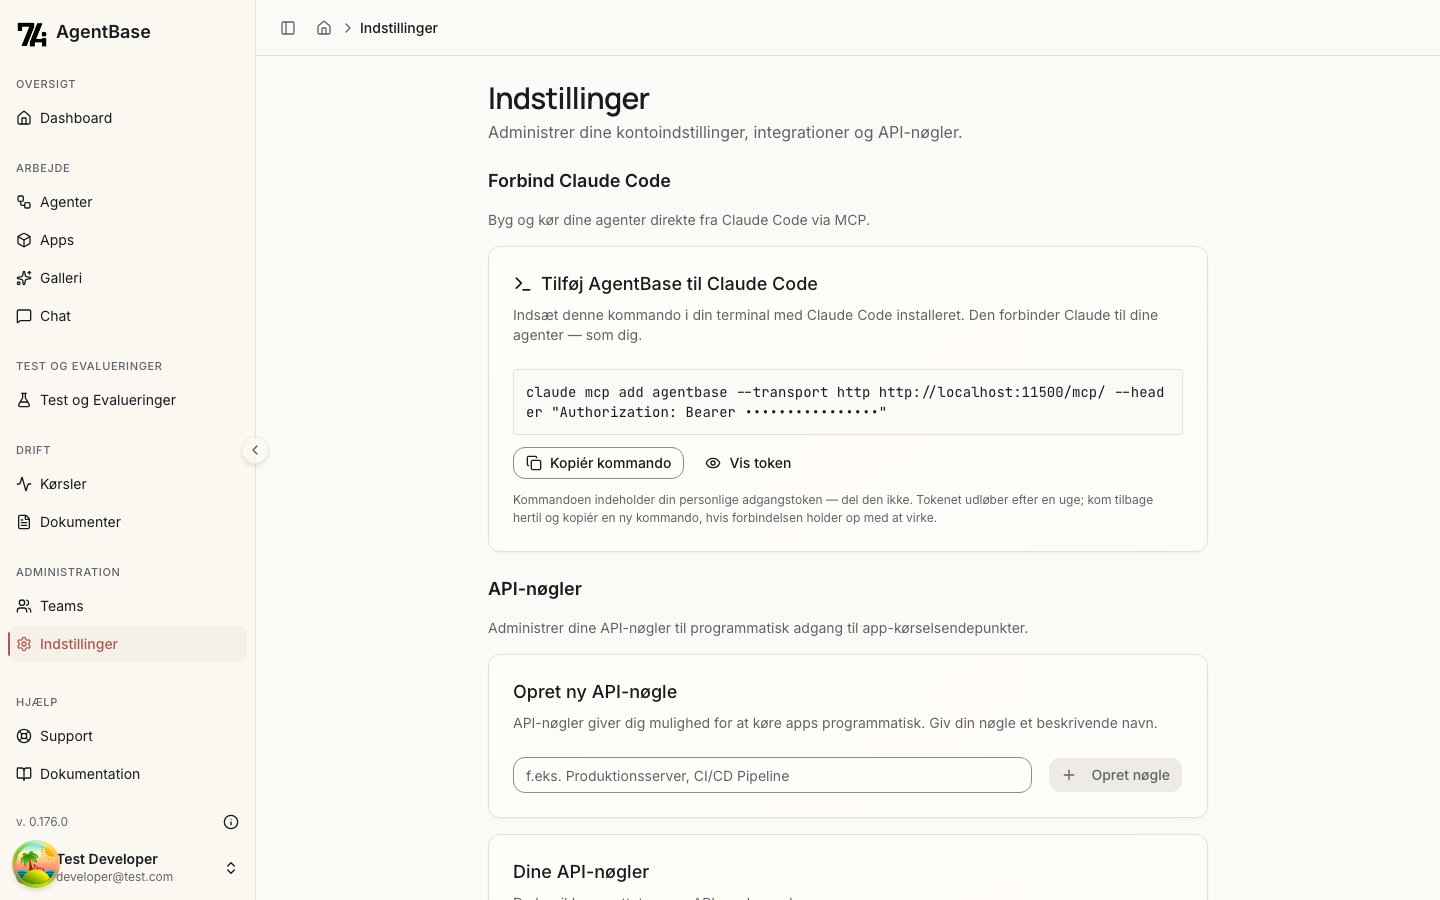This screenshot has height=900, width=1440.
Task: Navigate to Teams
Action: [127, 606]
